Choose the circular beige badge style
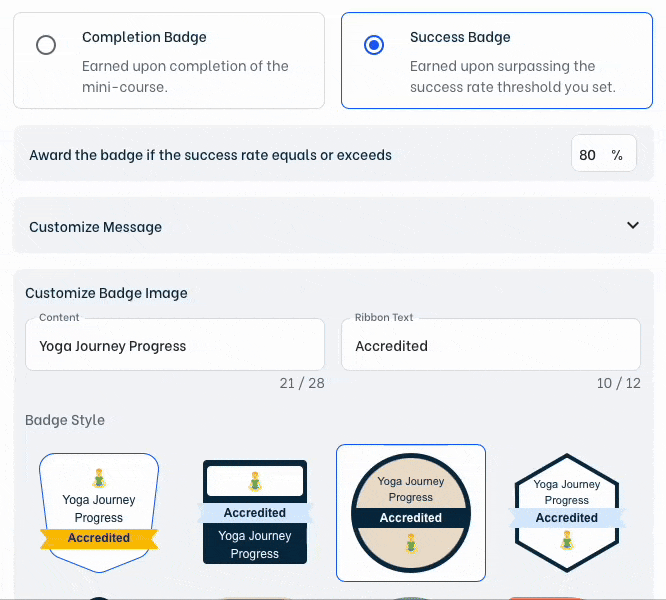Viewport: 666px width, 600px height. click(411, 512)
